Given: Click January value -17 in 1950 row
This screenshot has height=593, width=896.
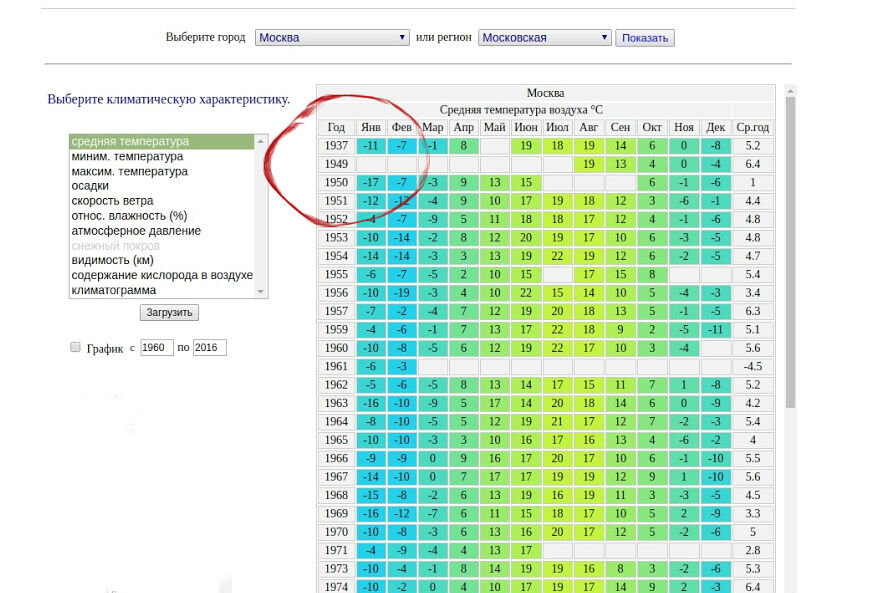Looking at the screenshot, I should (x=371, y=182).
